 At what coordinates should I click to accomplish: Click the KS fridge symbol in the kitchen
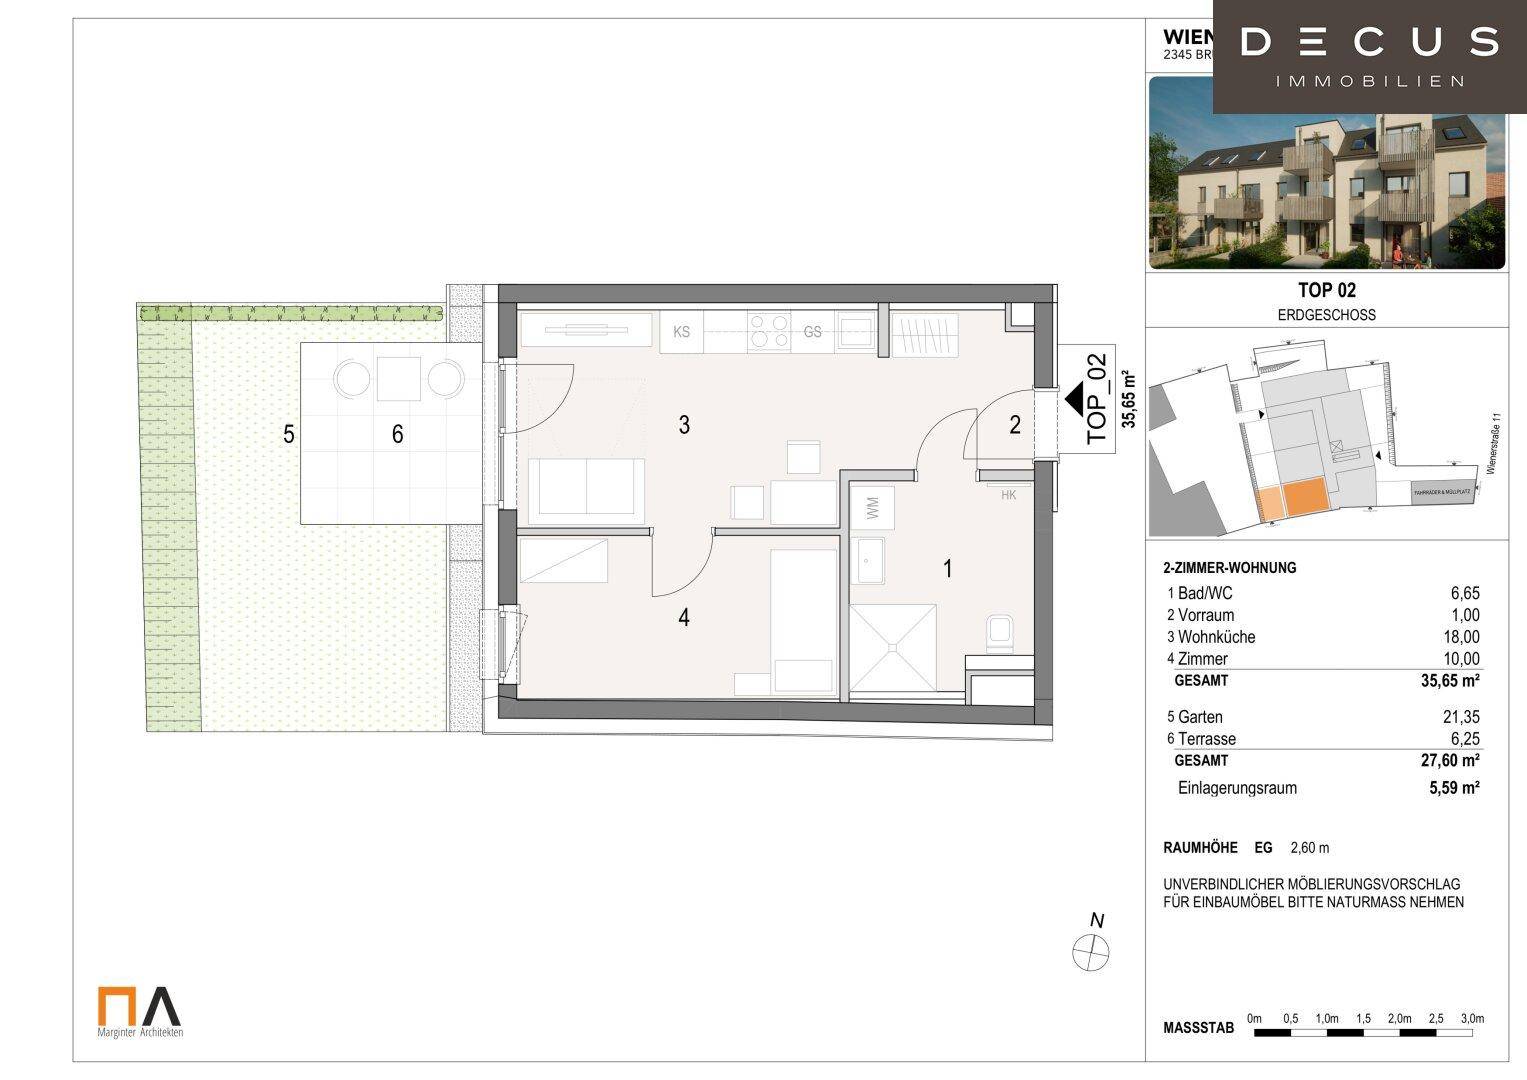click(681, 331)
